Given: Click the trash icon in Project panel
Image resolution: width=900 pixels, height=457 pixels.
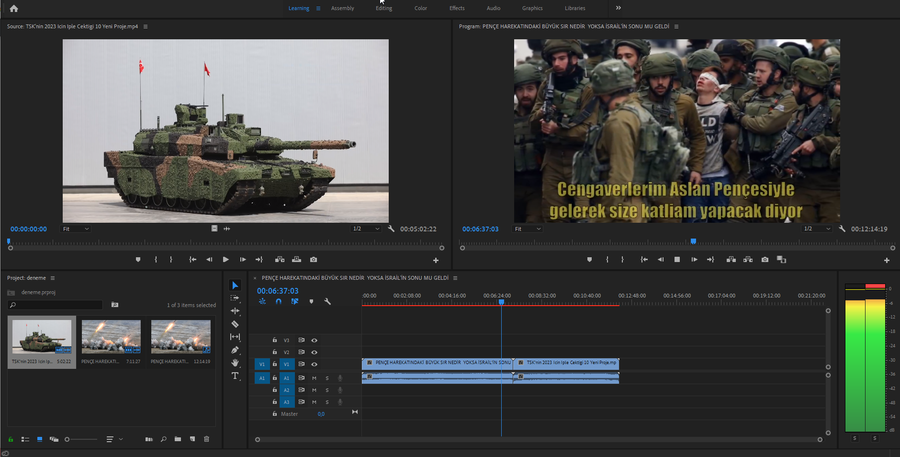Looking at the screenshot, I should coord(207,439).
